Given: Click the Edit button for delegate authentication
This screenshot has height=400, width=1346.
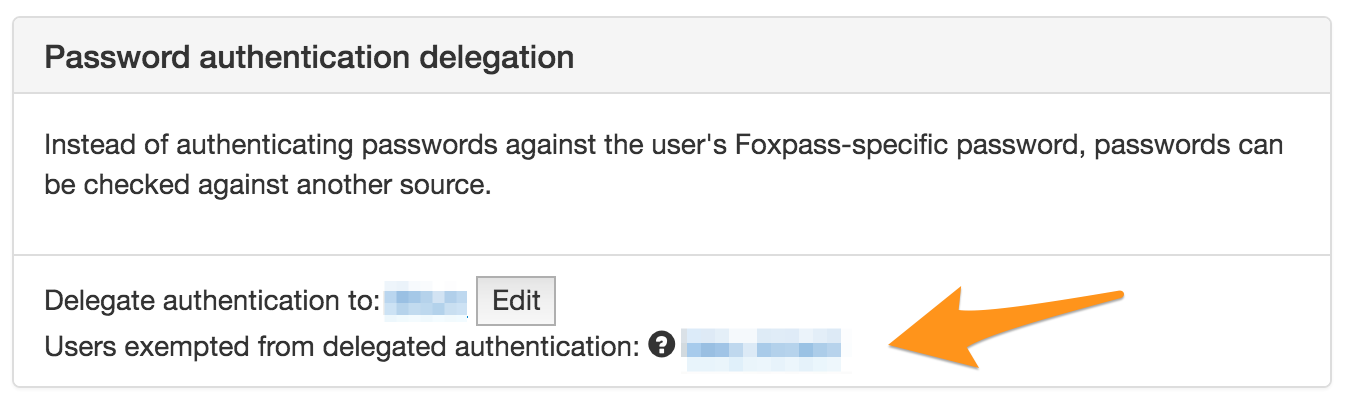Looking at the screenshot, I should [x=515, y=300].
